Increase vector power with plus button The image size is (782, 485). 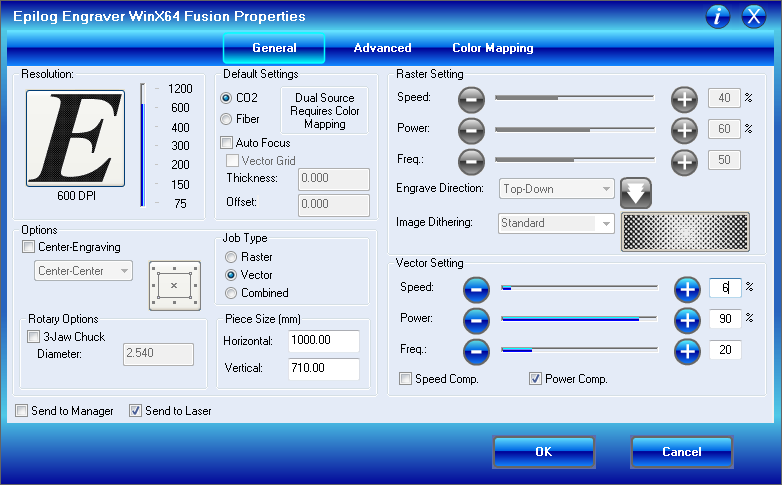[x=687, y=321]
